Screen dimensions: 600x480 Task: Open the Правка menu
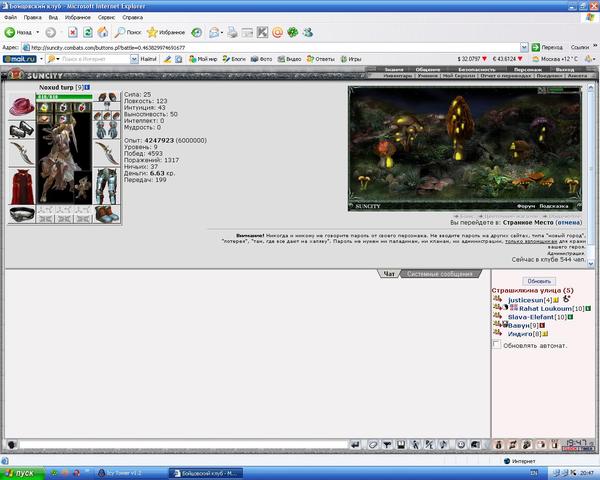tap(33, 17)
